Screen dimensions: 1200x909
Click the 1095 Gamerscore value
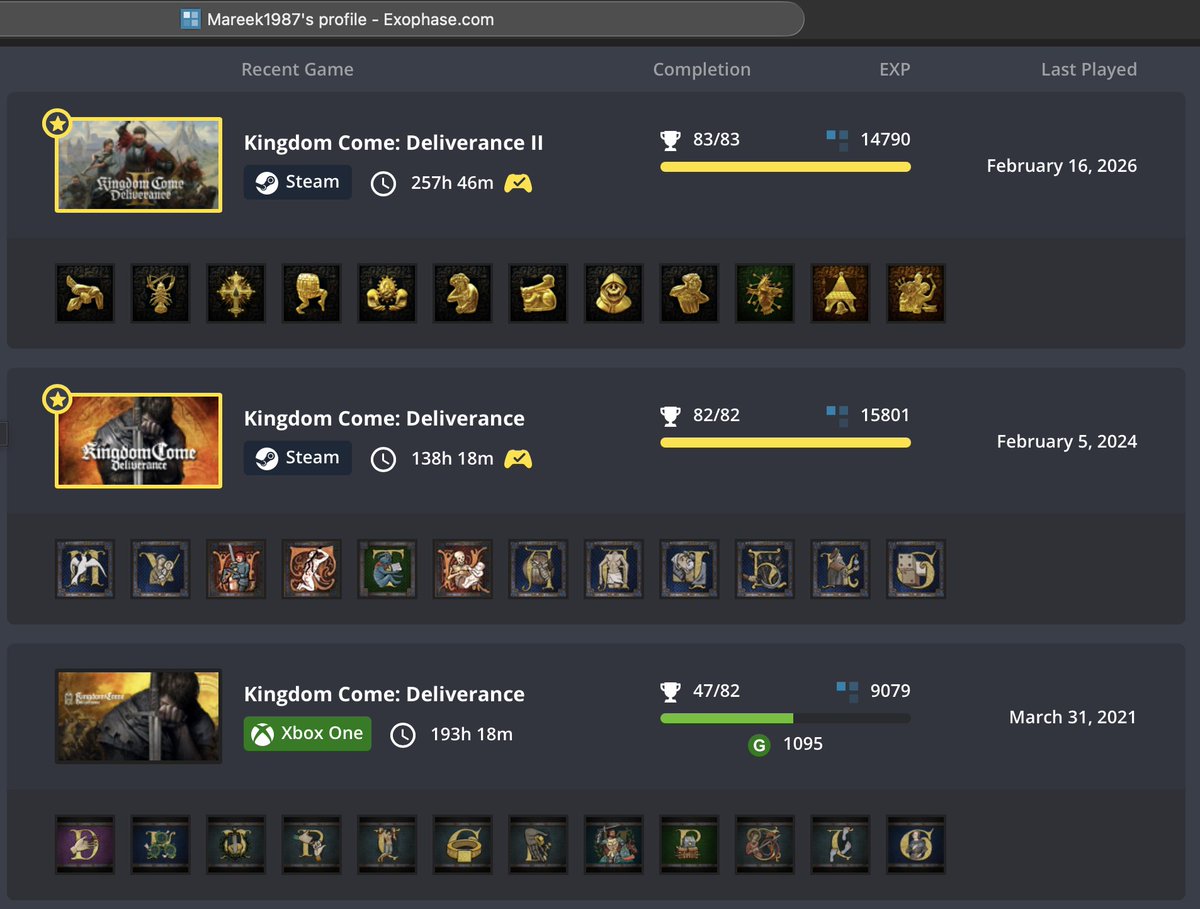point(803,744)
